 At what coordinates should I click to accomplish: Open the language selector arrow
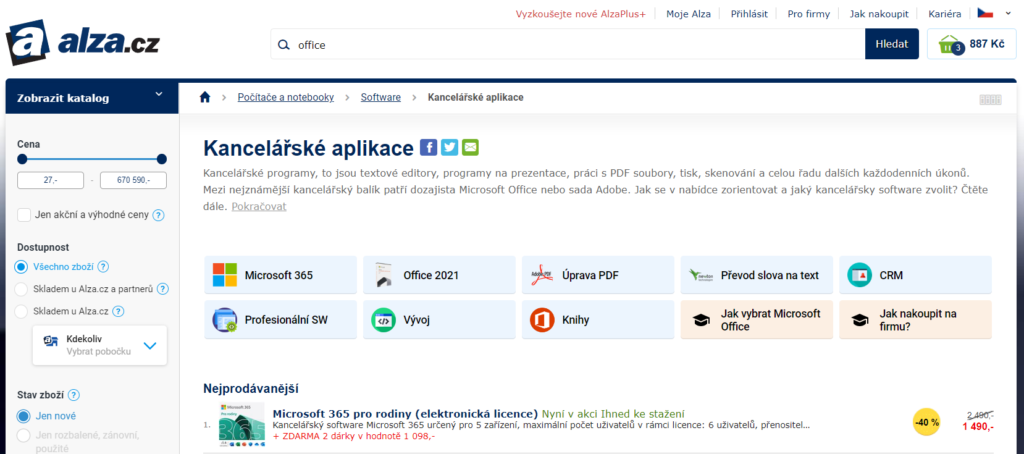pyautogui.click(x=1006, y=13)
